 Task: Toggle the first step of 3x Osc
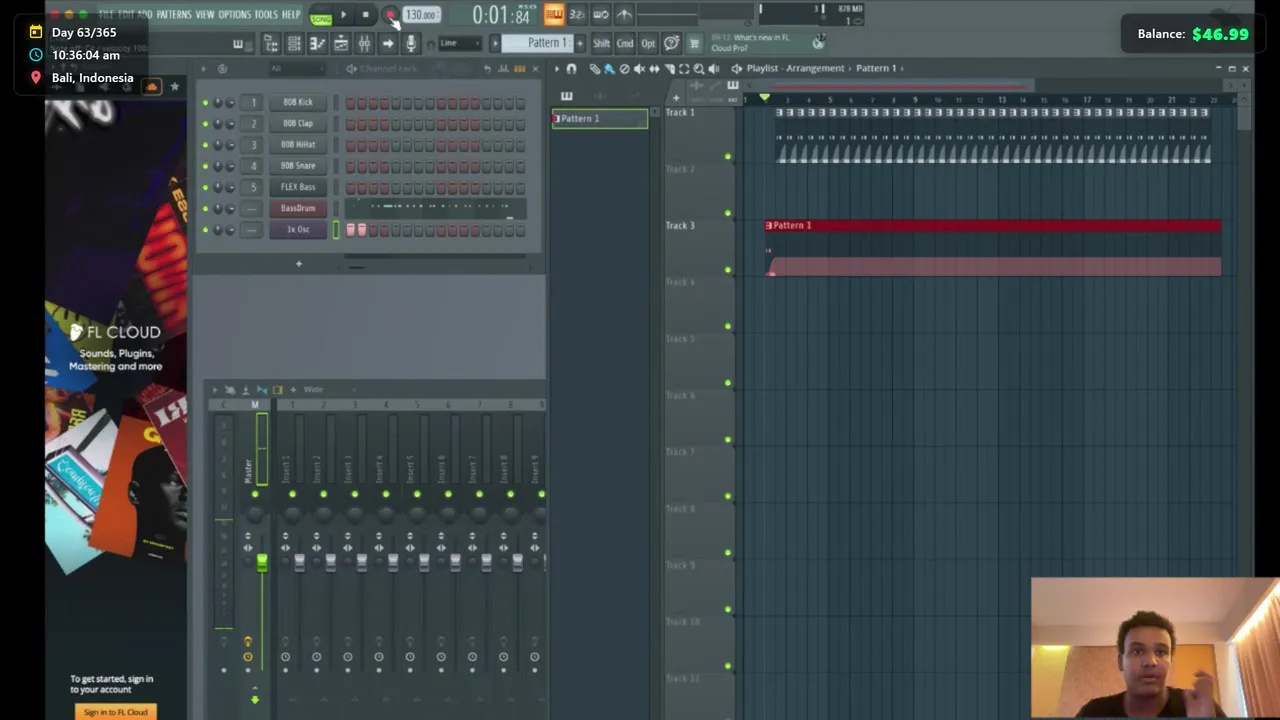coord(351,230)
